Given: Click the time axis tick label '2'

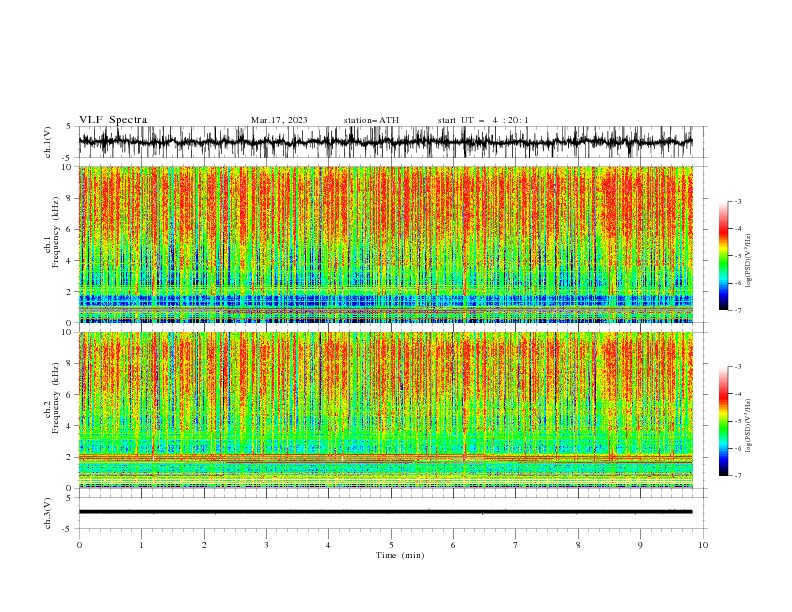Looking at the screenshot, I should pyautogui.click(x=204, y=545).
